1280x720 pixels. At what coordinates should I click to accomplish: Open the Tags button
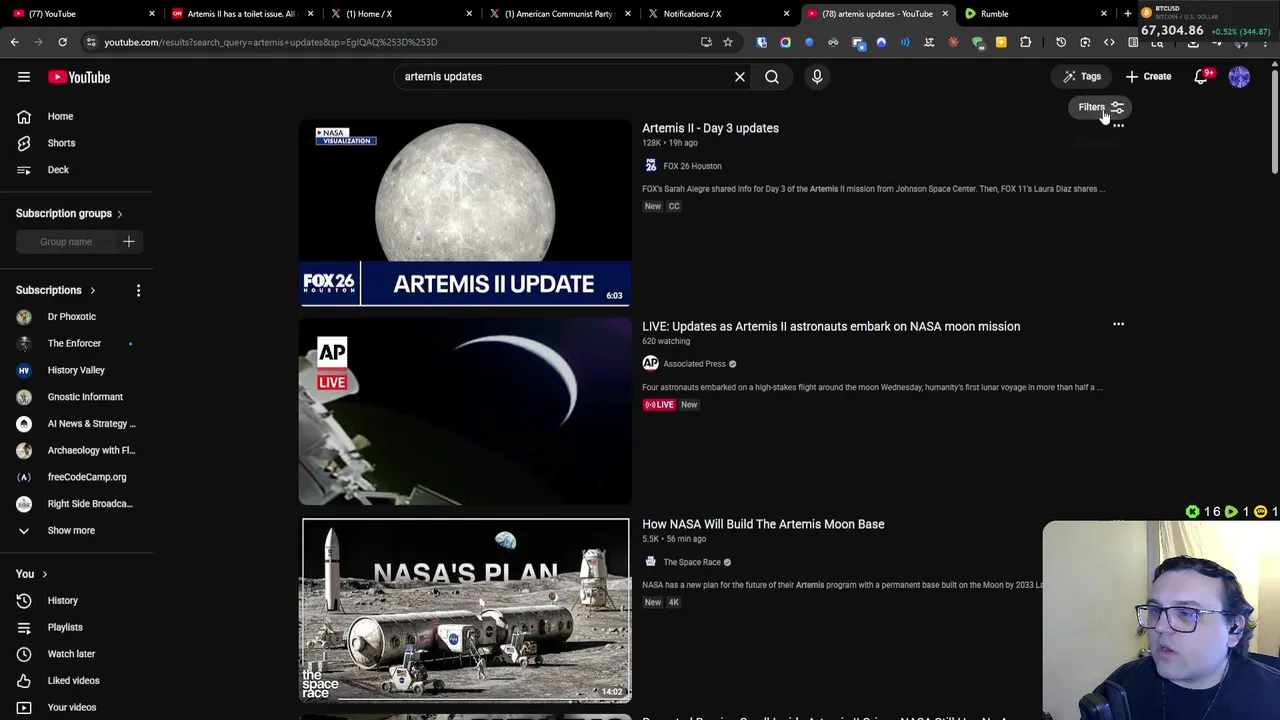point(1082,77)
